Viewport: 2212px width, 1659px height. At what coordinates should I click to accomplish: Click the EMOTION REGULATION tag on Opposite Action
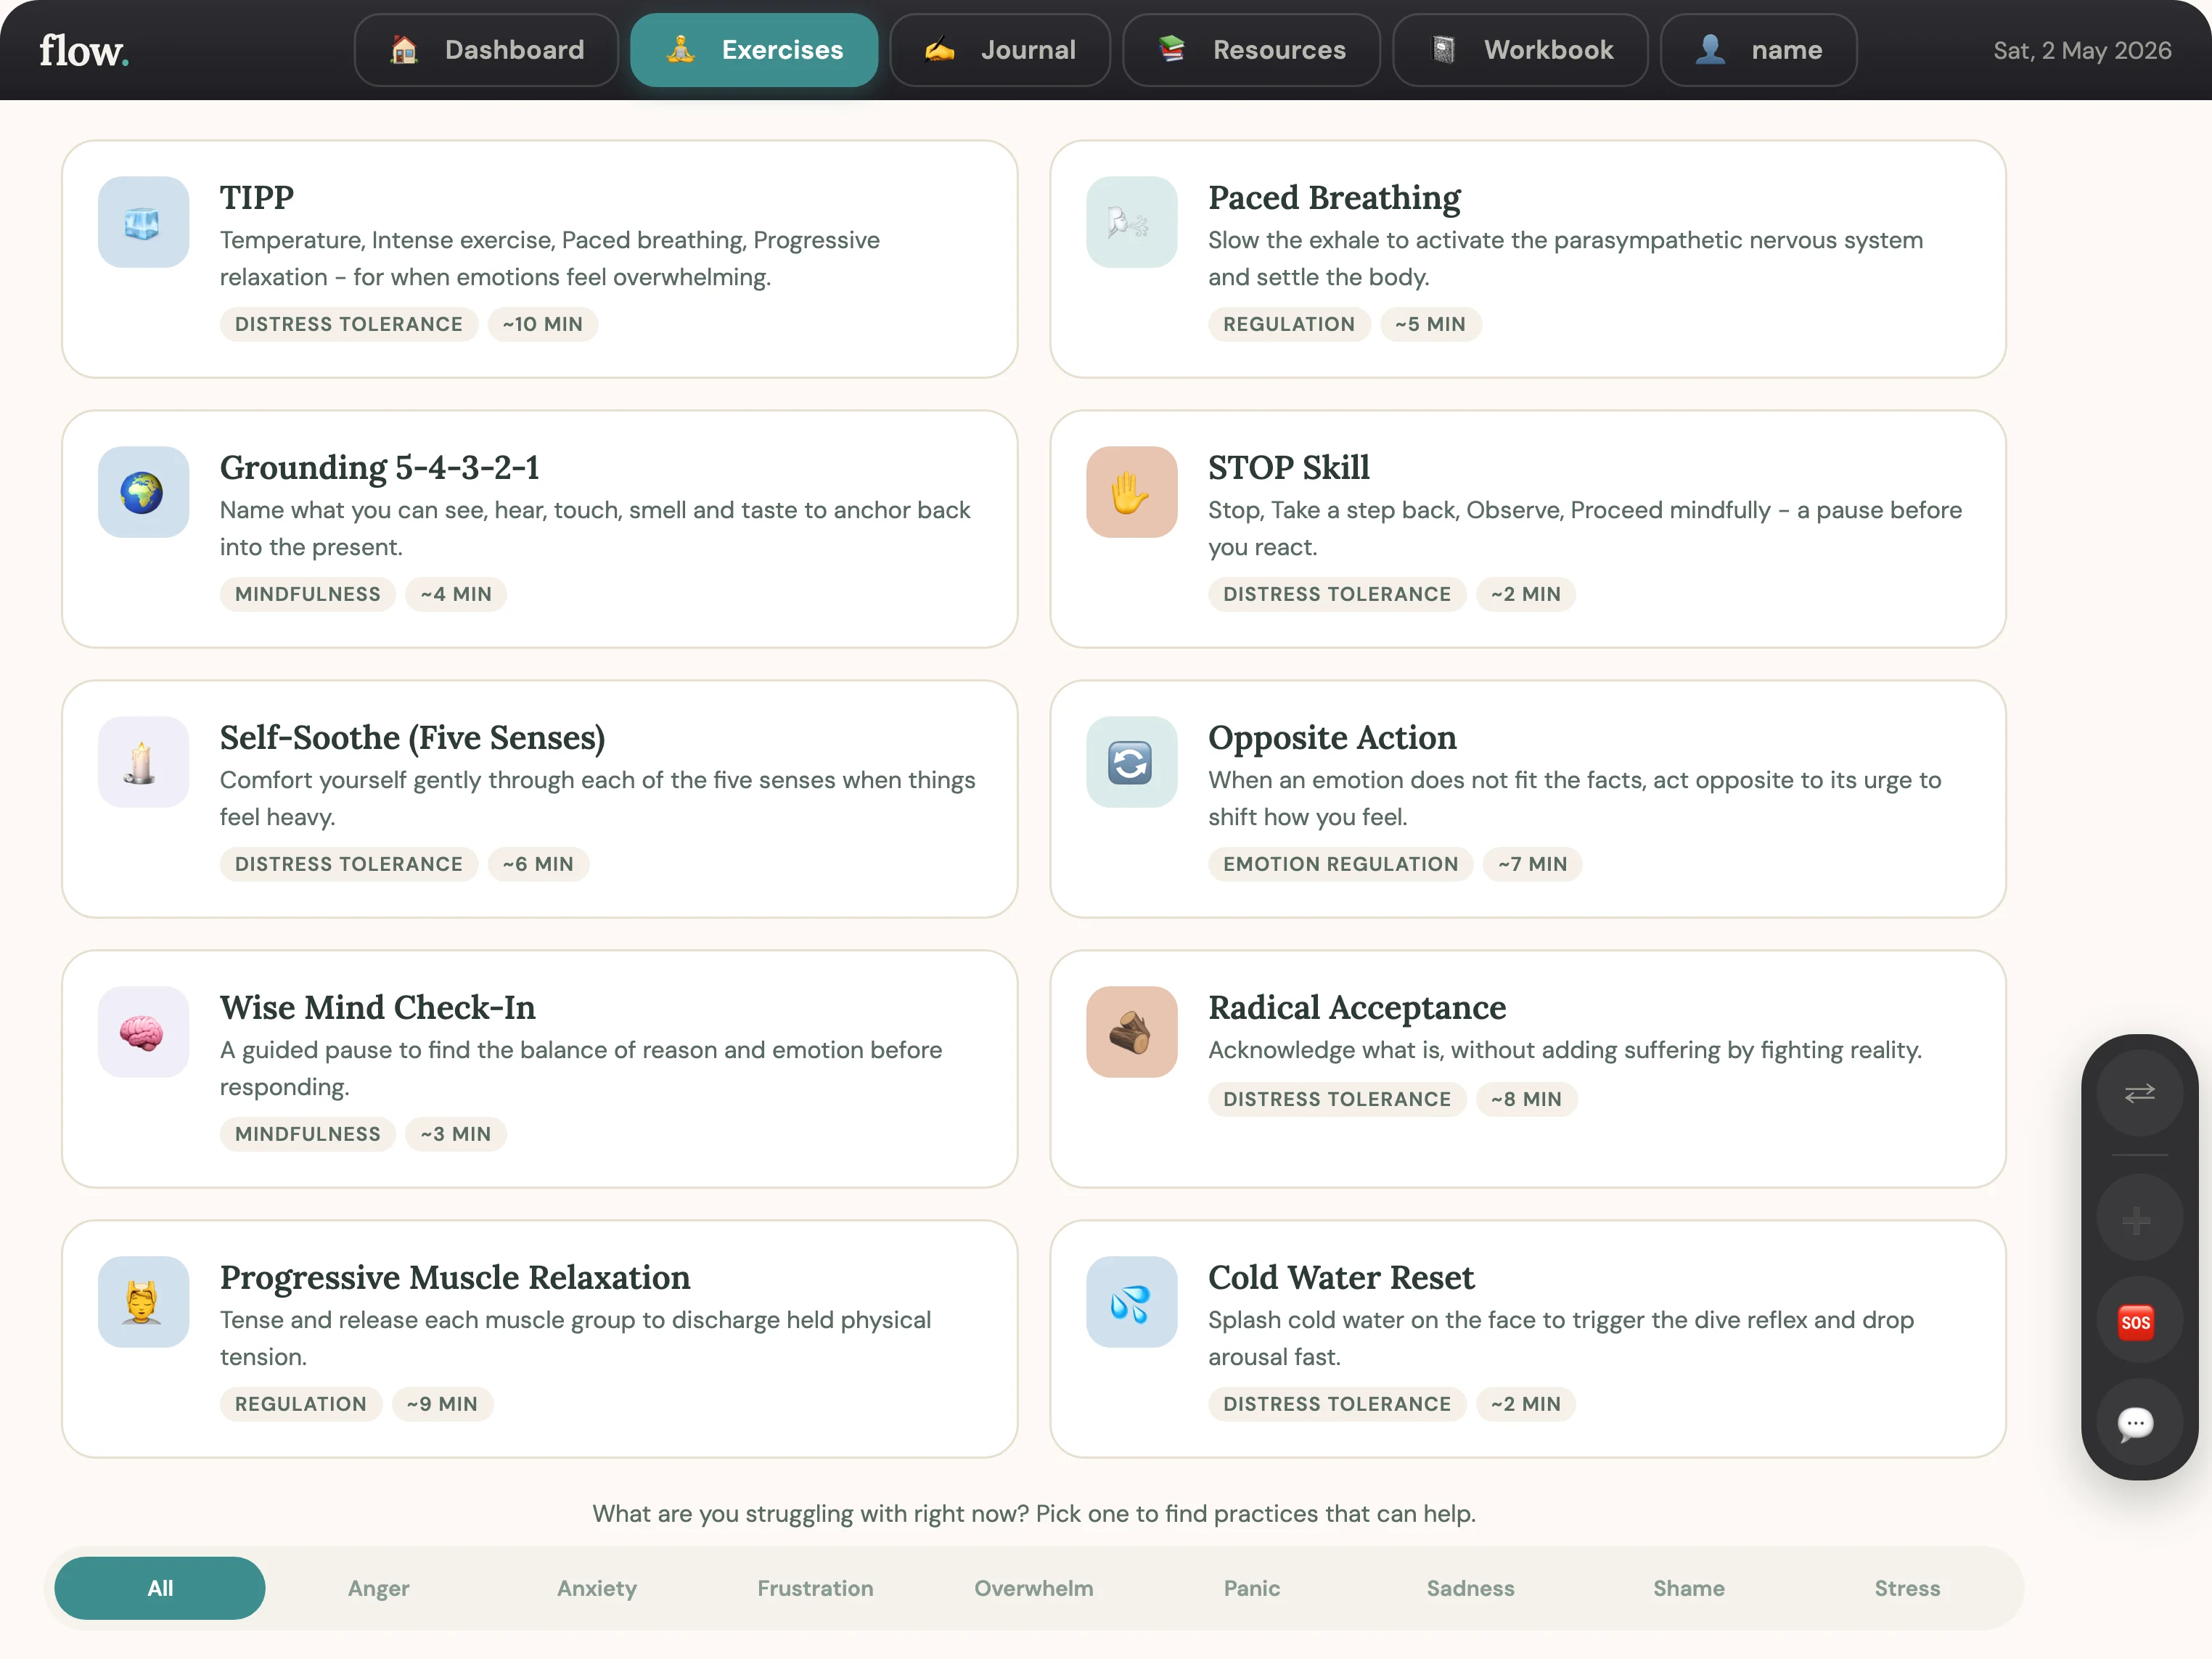[x=1340, y=864]
